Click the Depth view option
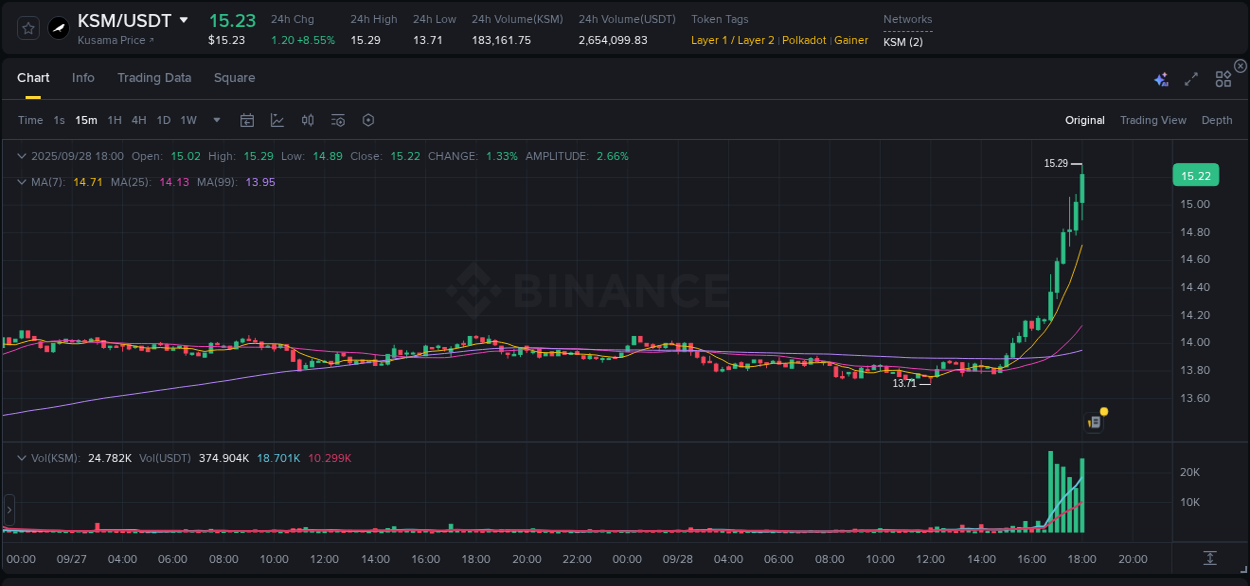1250x586 pixels. click(x=1217, y=119)
